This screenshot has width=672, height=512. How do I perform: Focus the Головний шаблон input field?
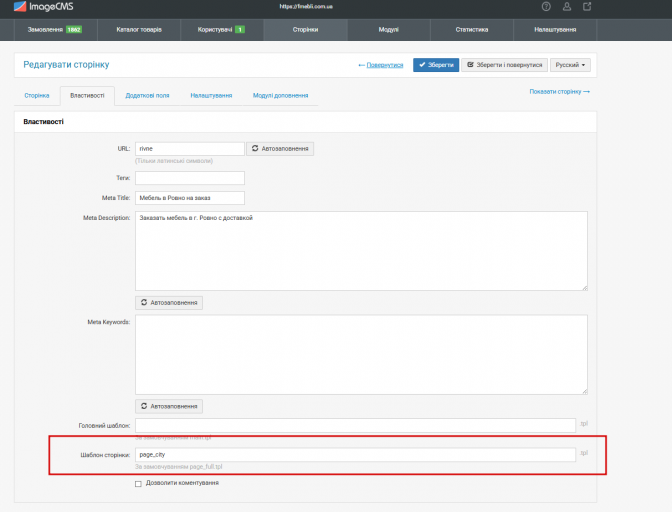pos(355,425)
